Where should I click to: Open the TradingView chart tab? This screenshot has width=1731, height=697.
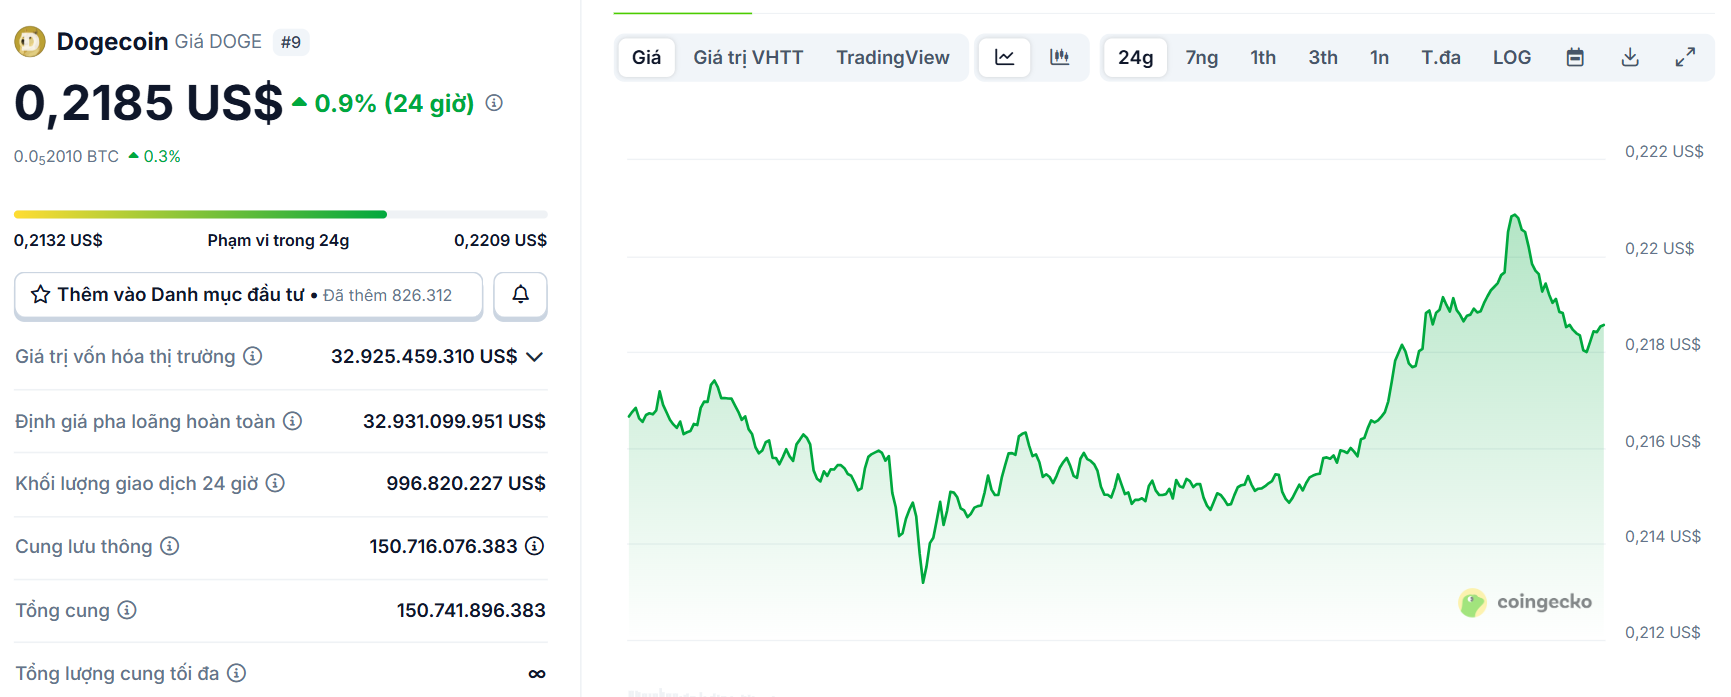coord(893,57)
